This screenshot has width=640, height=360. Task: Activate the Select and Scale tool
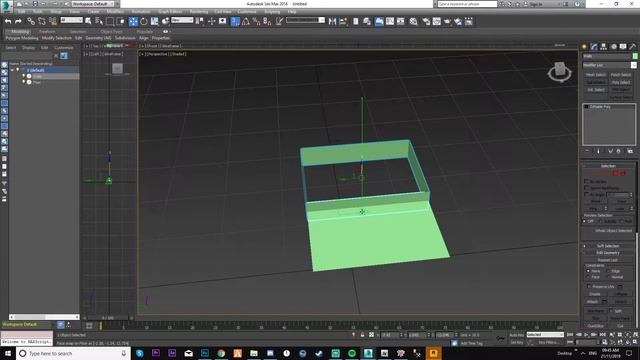point(155,21)
